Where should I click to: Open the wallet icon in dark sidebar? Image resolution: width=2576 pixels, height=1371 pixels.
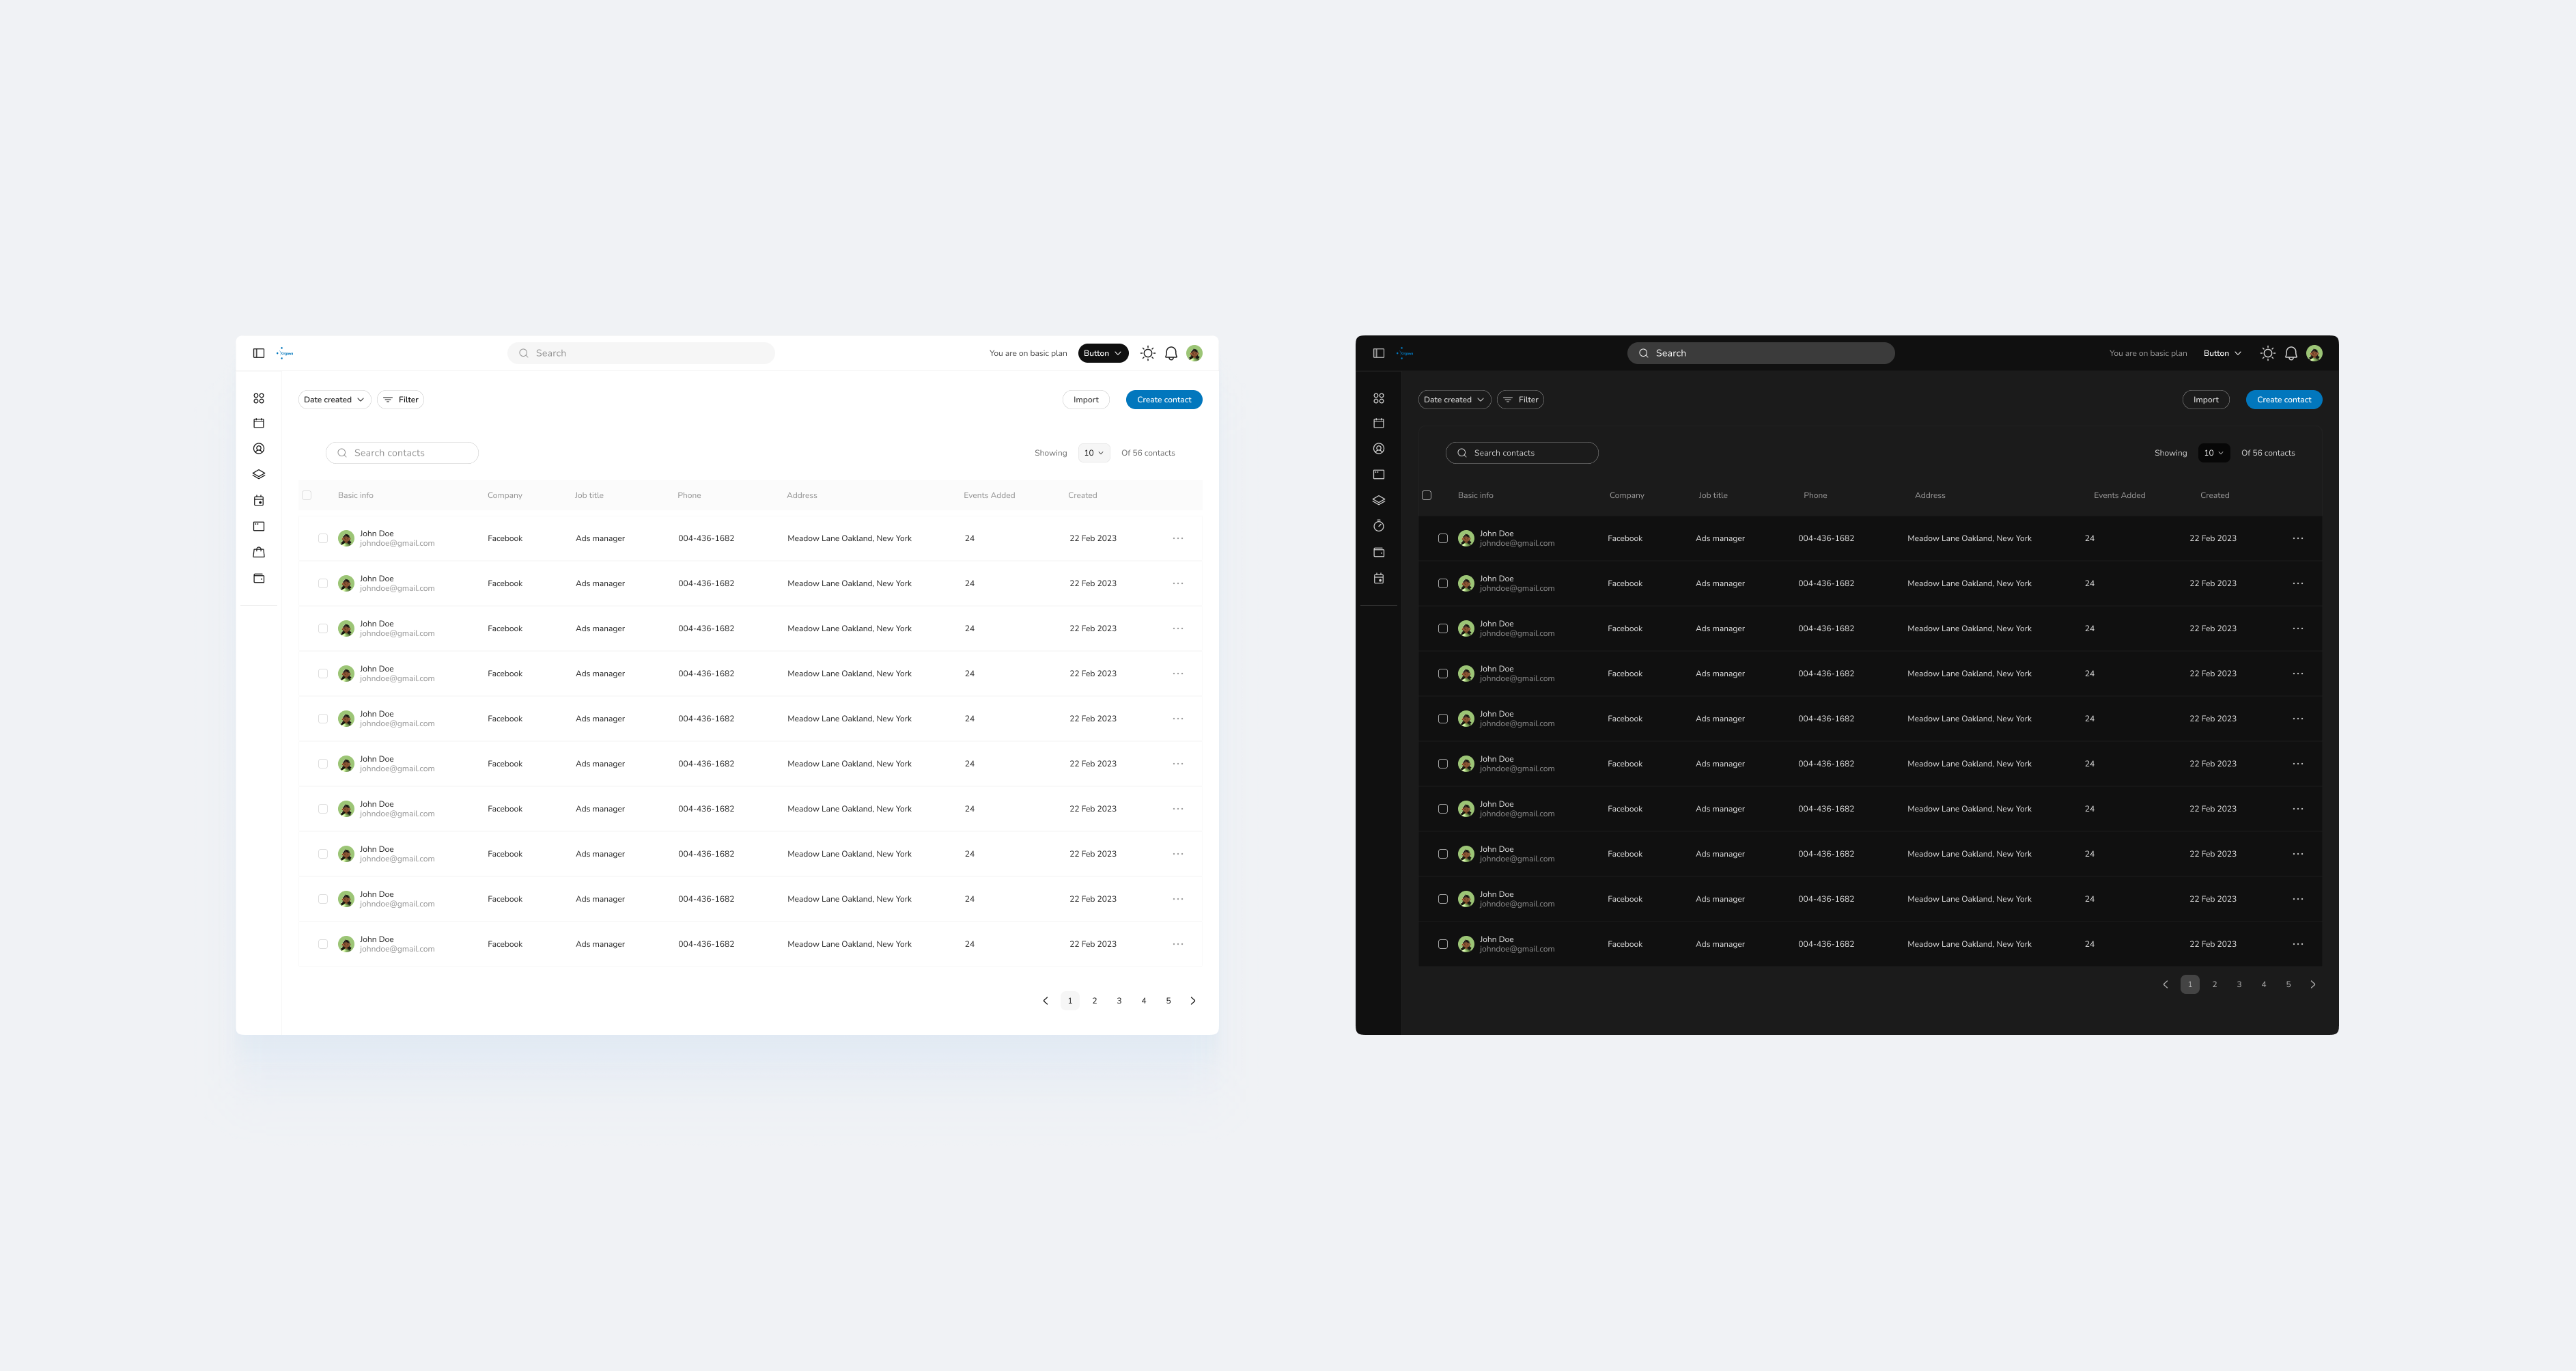pyautogui.click(x=1378, y=552)
